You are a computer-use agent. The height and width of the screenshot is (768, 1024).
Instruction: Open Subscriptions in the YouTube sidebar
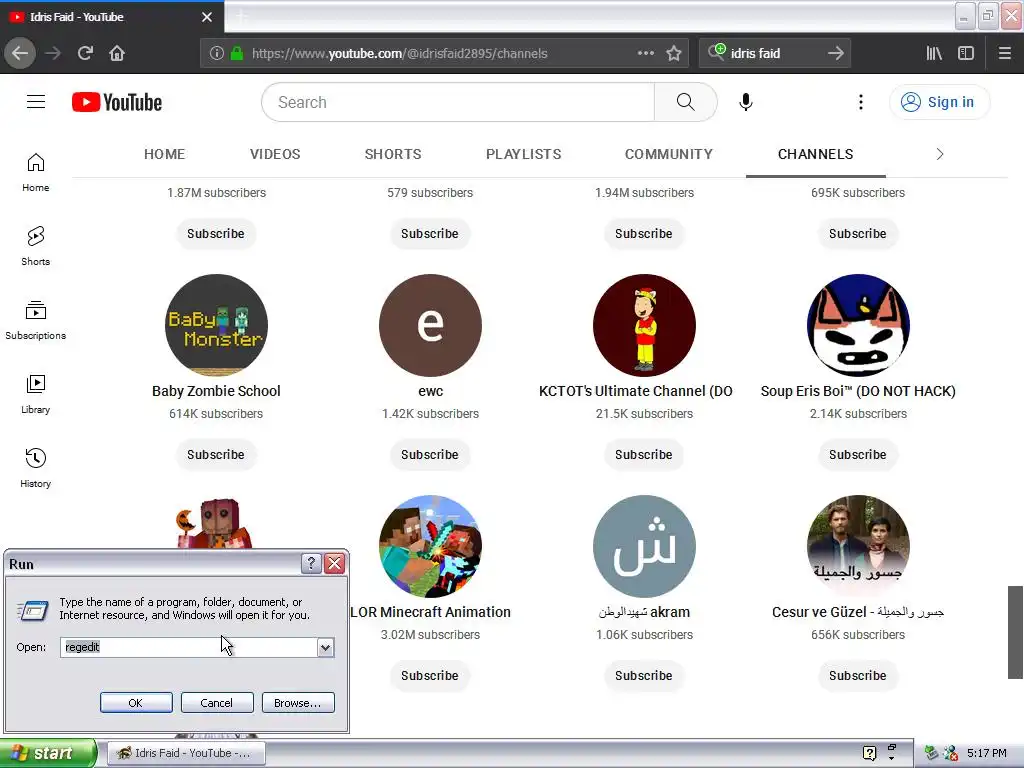36,320
